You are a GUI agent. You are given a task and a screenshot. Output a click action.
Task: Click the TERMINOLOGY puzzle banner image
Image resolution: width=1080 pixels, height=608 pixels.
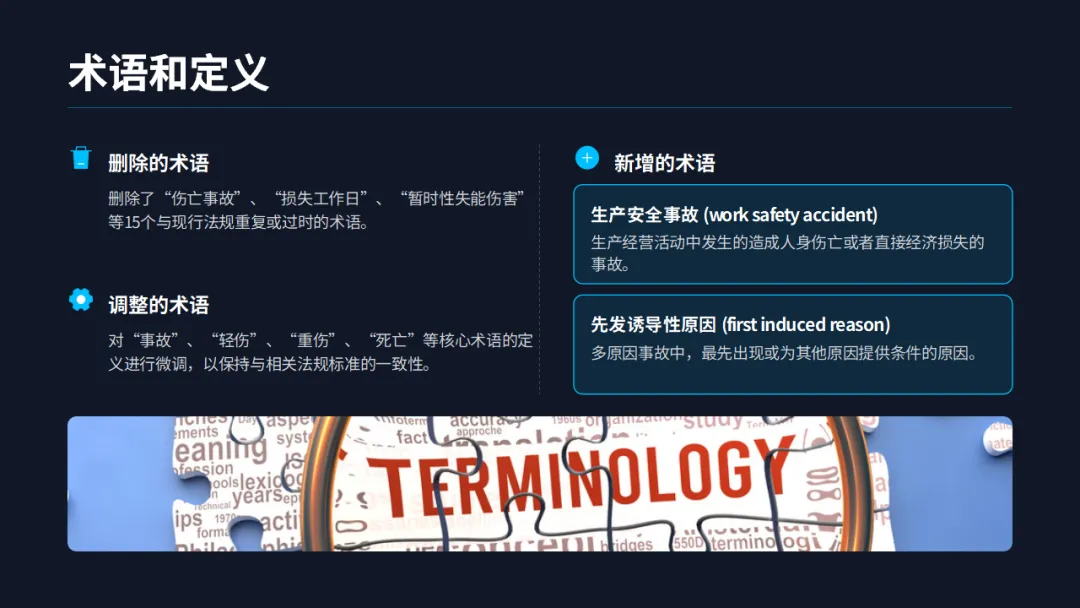pos(540,483)
